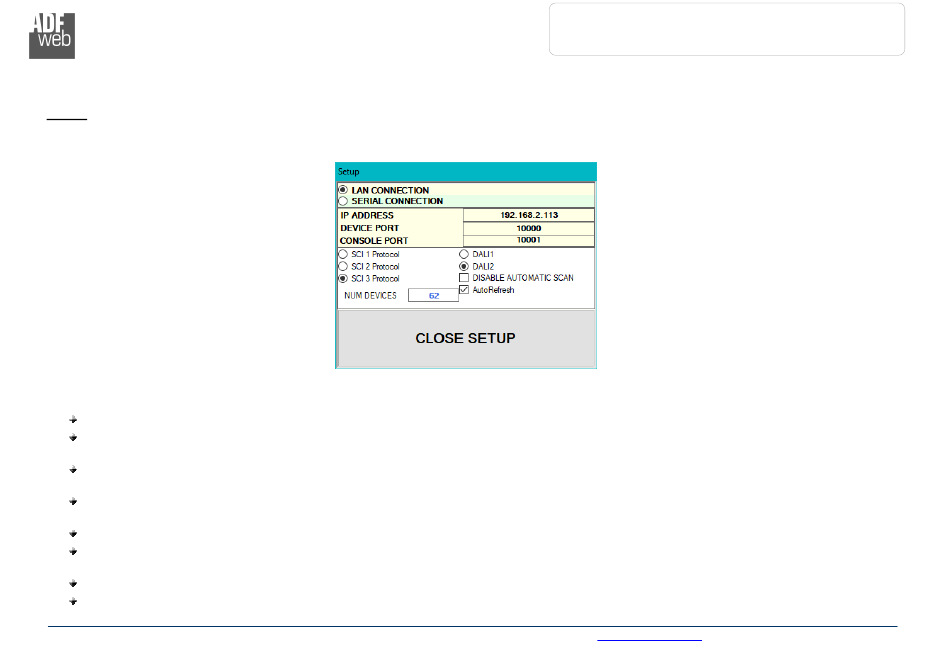Choose SCI 1 Protocol option
950x659 pixels.
(x=344, y=254)
